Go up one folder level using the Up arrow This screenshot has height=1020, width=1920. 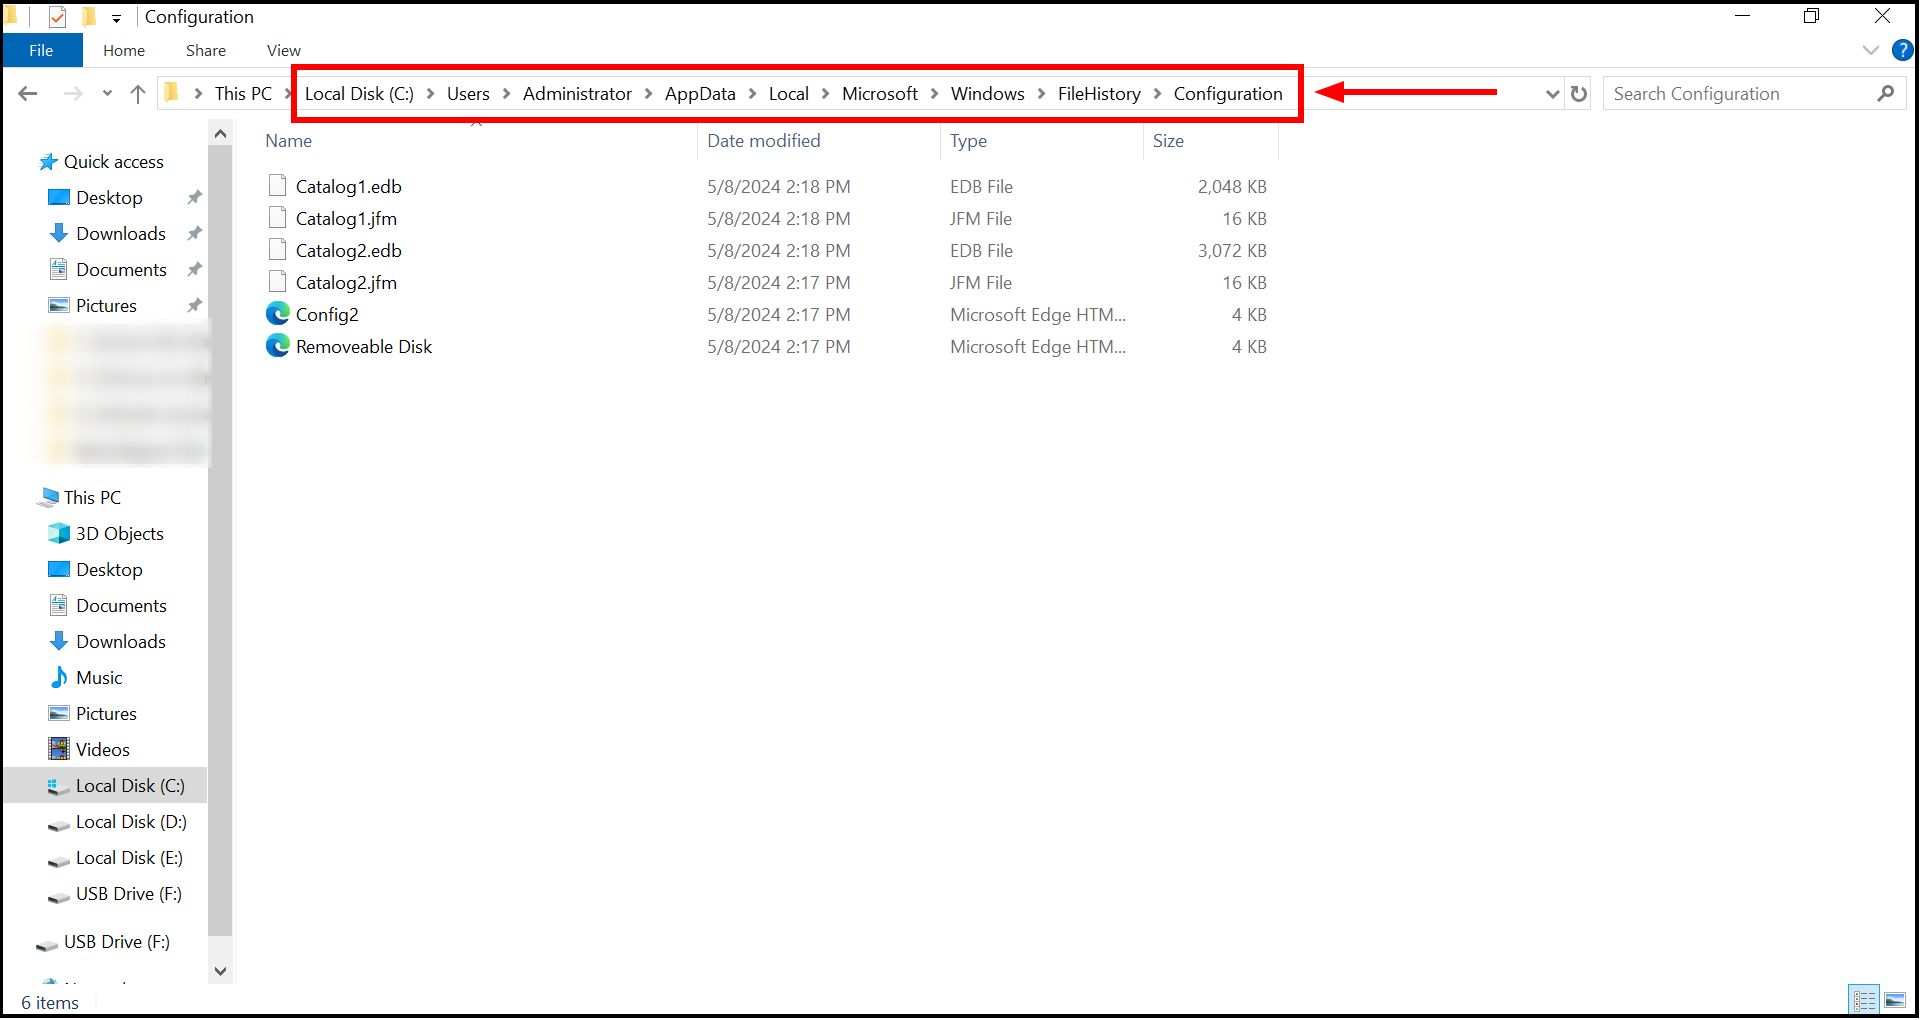[x=138, y=94]
